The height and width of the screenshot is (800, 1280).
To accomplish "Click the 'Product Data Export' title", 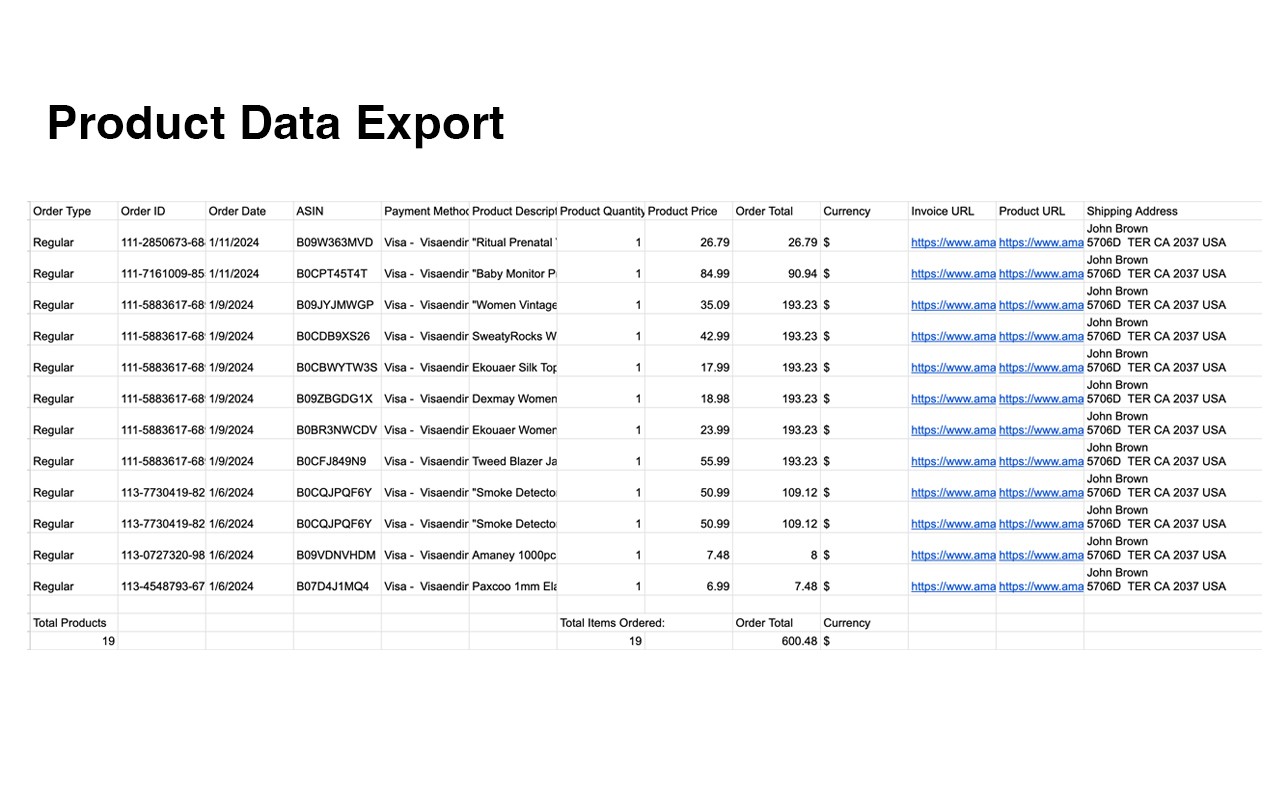I will 276,123.
